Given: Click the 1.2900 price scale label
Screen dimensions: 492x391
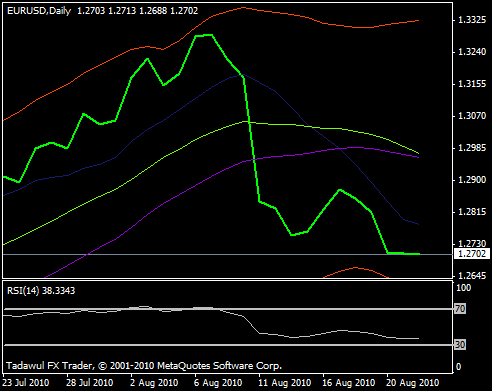Looking at the screenshot, I should tap(472, 180).
